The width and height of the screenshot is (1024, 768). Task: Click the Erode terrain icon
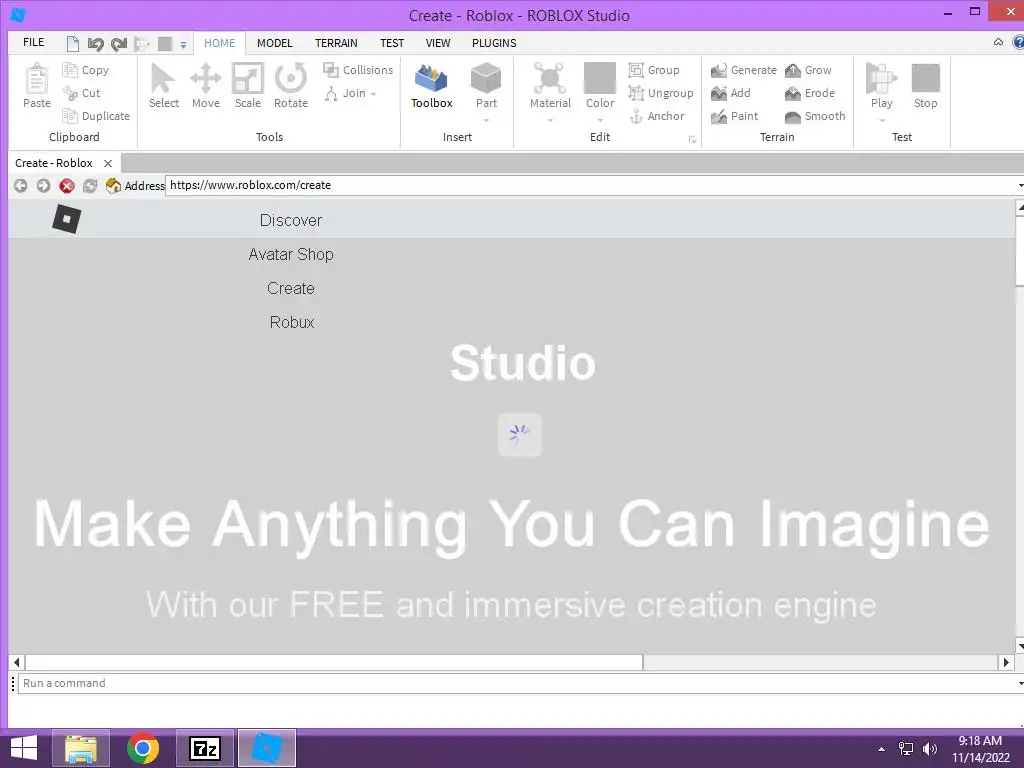793,93
